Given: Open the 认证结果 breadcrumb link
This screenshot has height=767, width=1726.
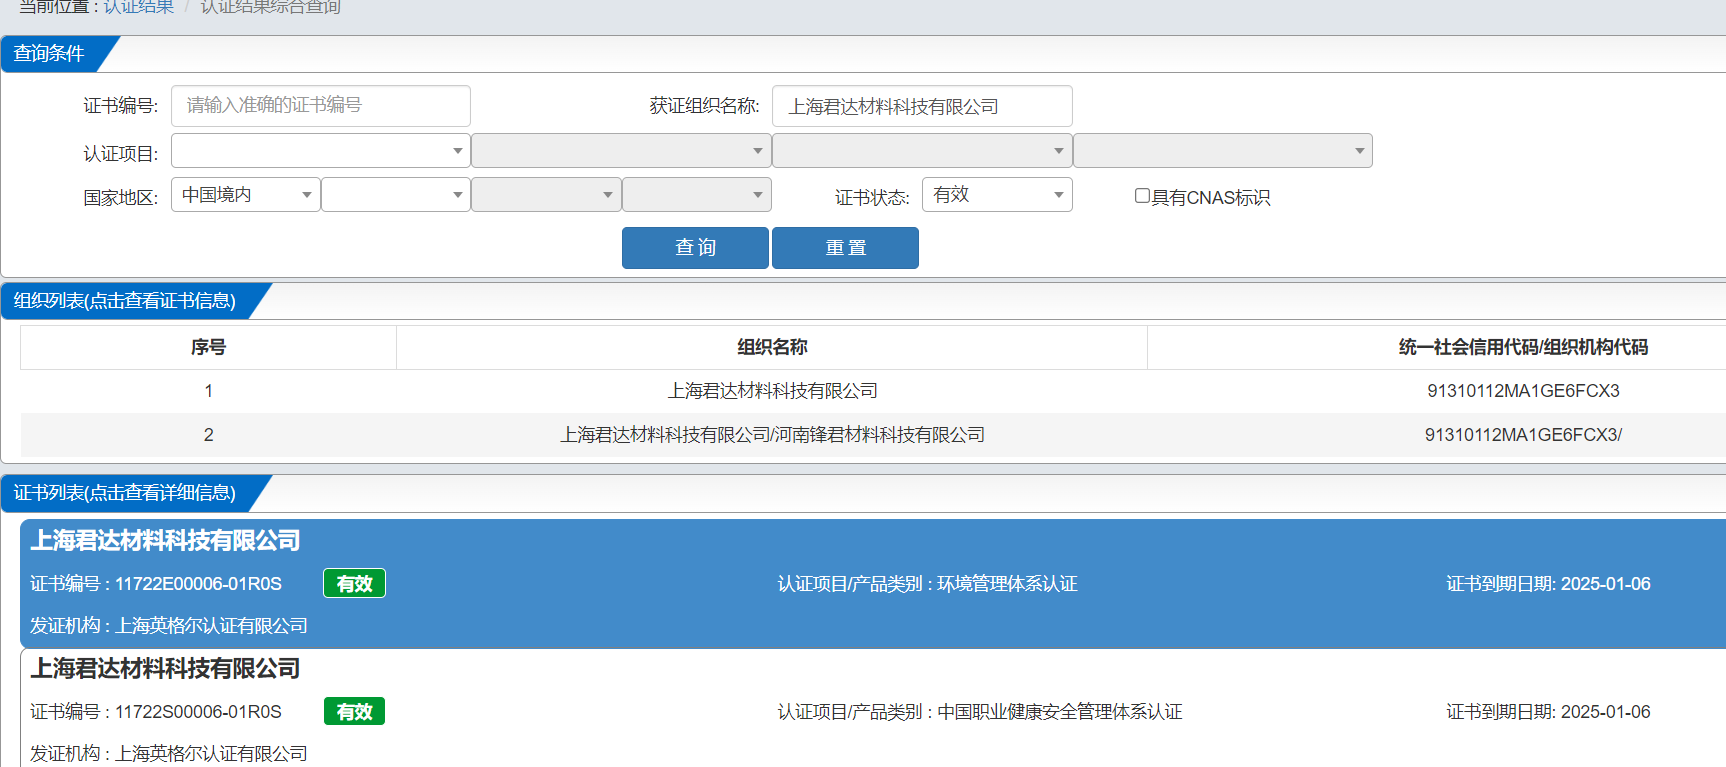Looking at the screenshot, I should click(139, 6).
